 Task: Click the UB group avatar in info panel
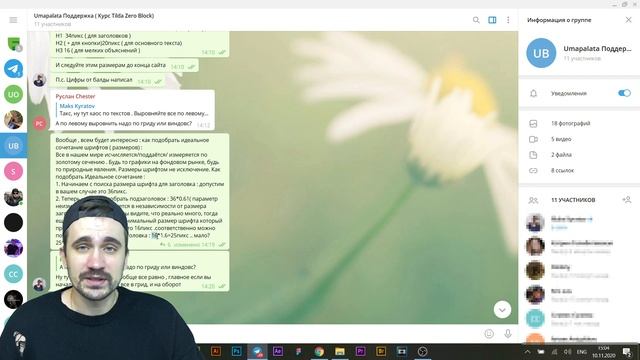[541, 53]
